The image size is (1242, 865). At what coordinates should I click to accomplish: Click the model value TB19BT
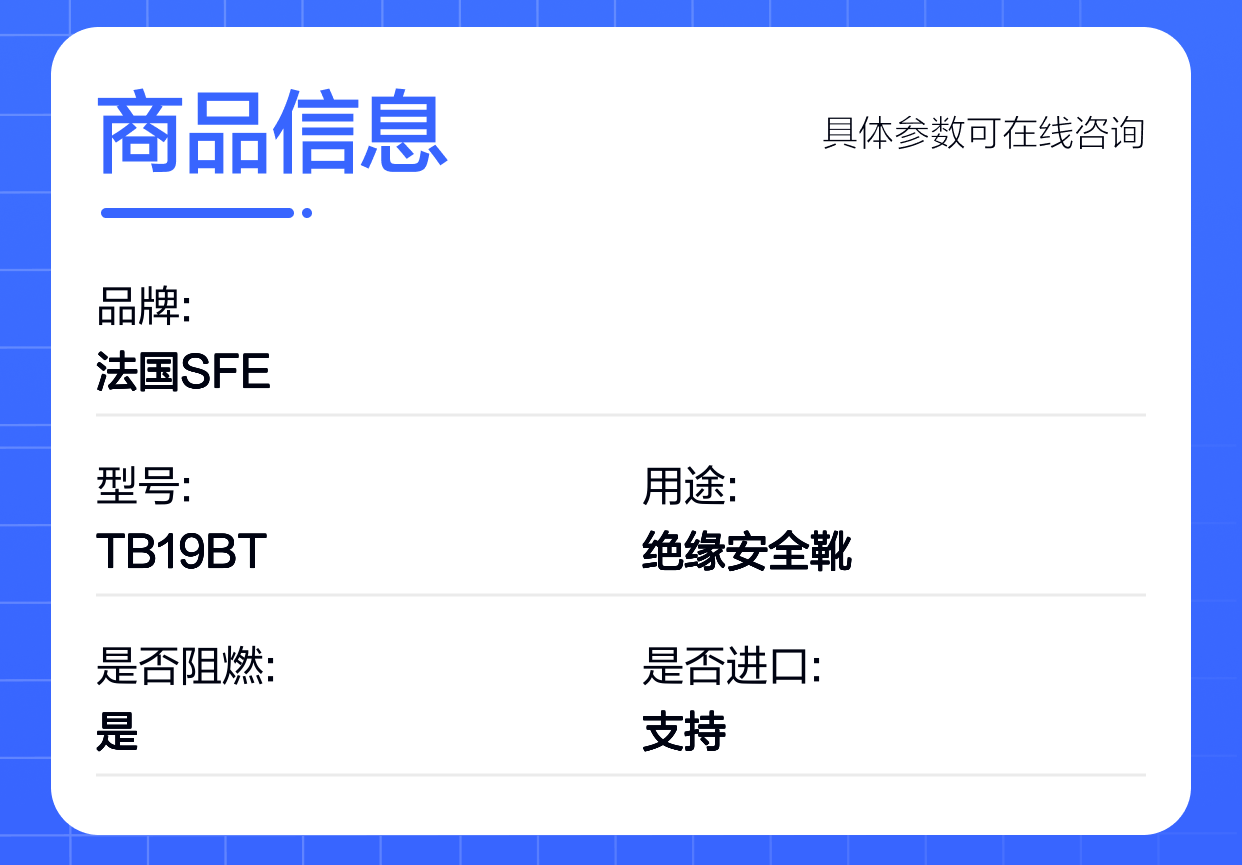[x=181, y=552]
